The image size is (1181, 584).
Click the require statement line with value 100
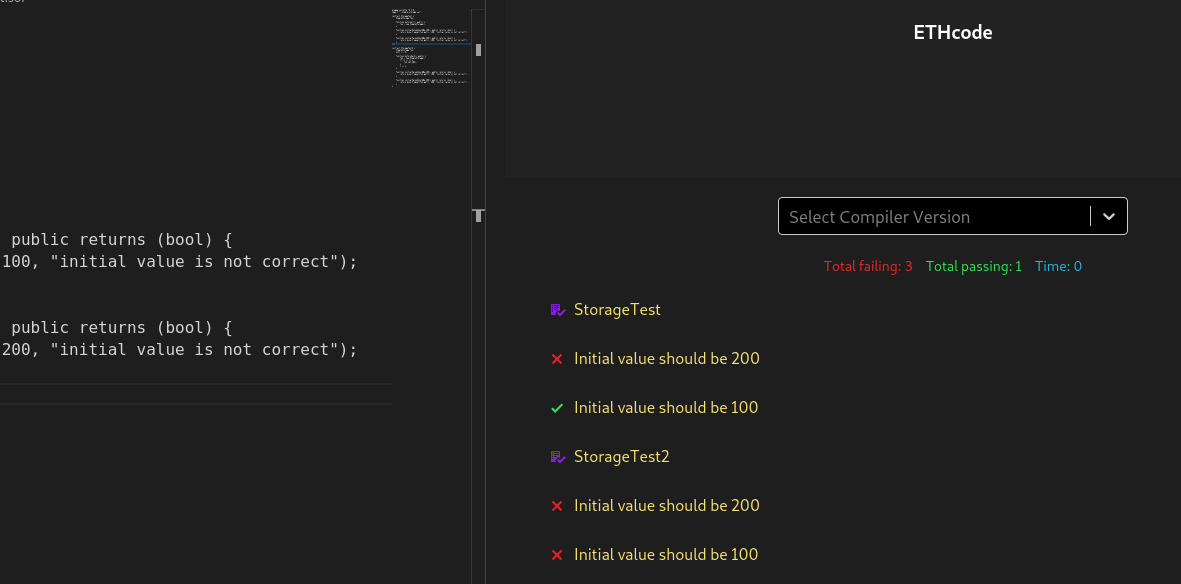180,261
